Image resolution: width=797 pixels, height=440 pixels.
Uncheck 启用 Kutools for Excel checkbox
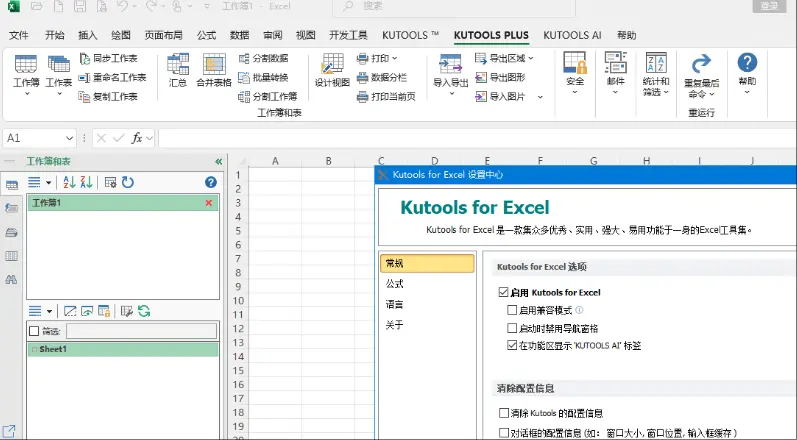503,293
